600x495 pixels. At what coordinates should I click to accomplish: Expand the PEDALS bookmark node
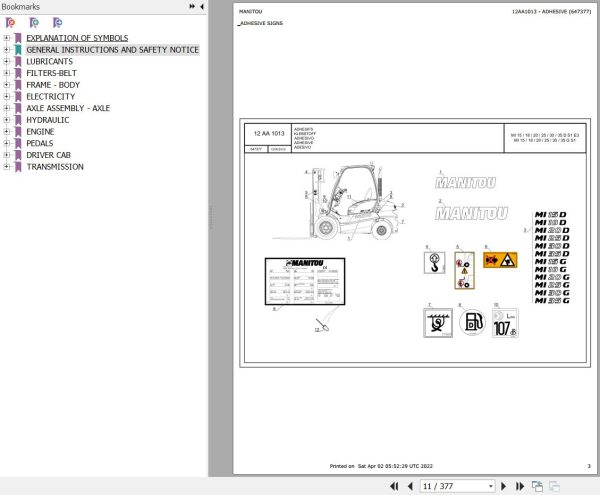click(6, 143)
